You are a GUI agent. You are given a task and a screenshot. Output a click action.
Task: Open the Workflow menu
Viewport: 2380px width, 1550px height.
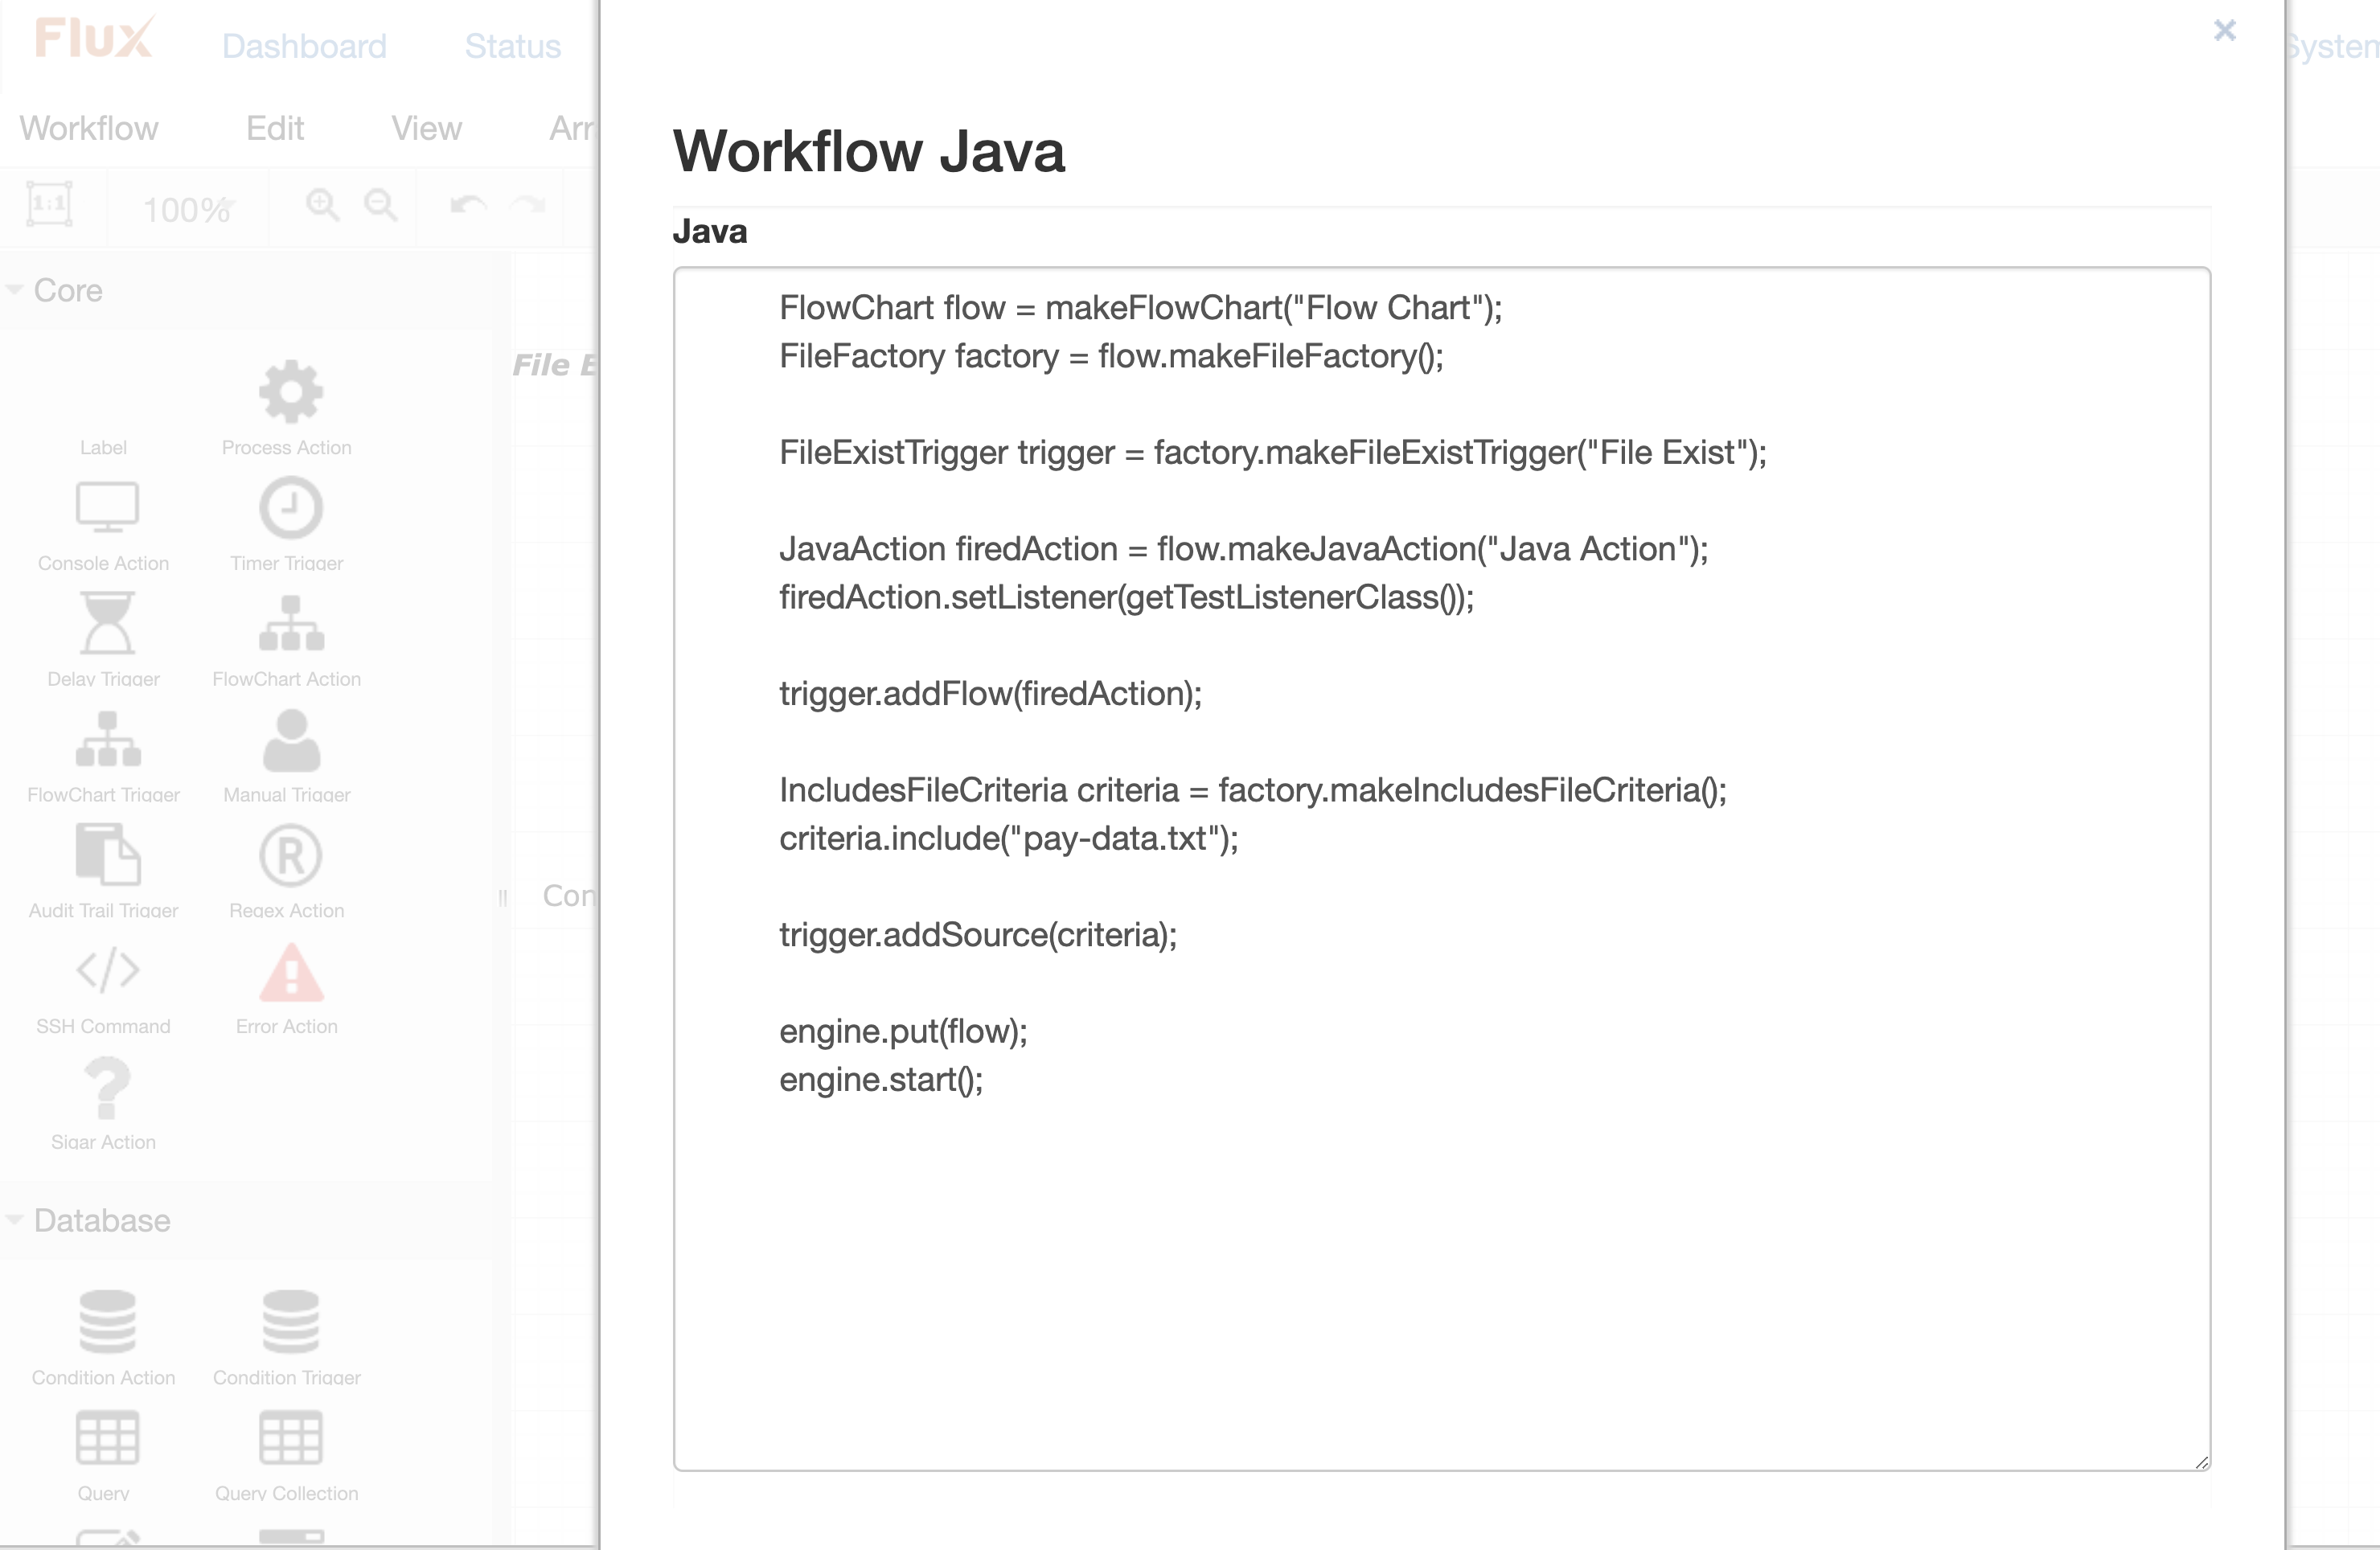click(89, 128)
